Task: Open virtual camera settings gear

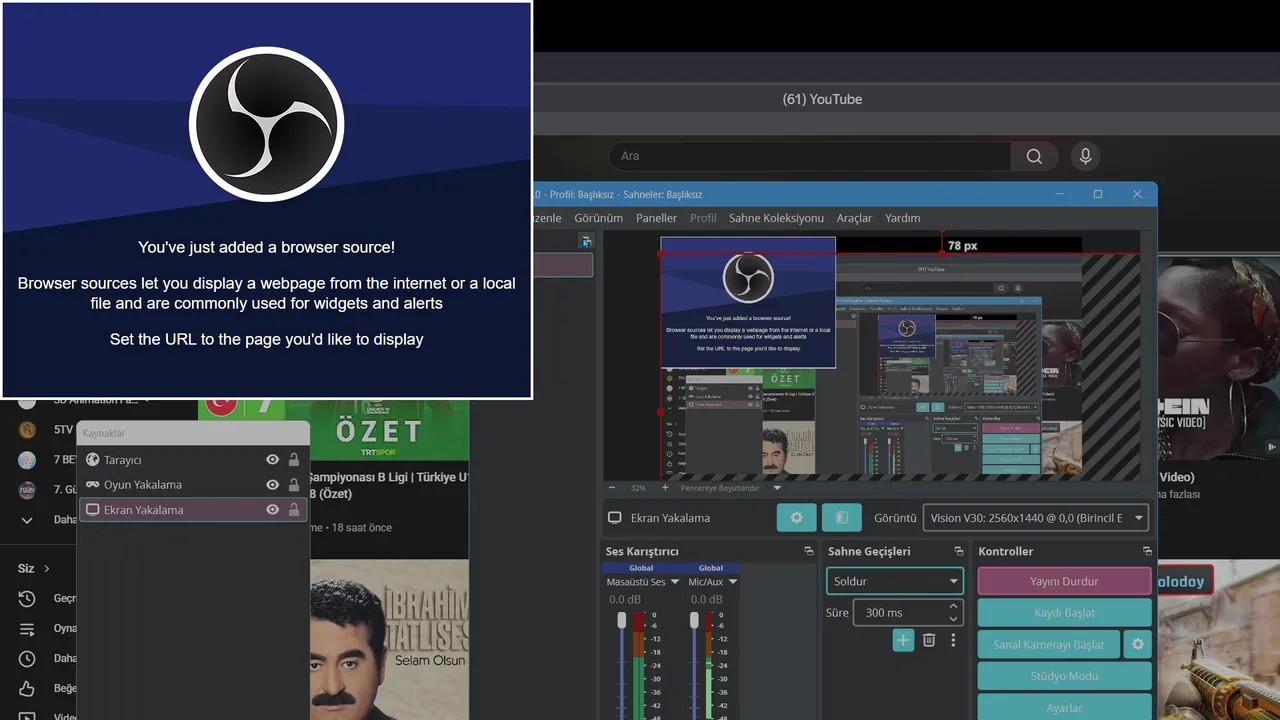Action: tap(1137, 644)
